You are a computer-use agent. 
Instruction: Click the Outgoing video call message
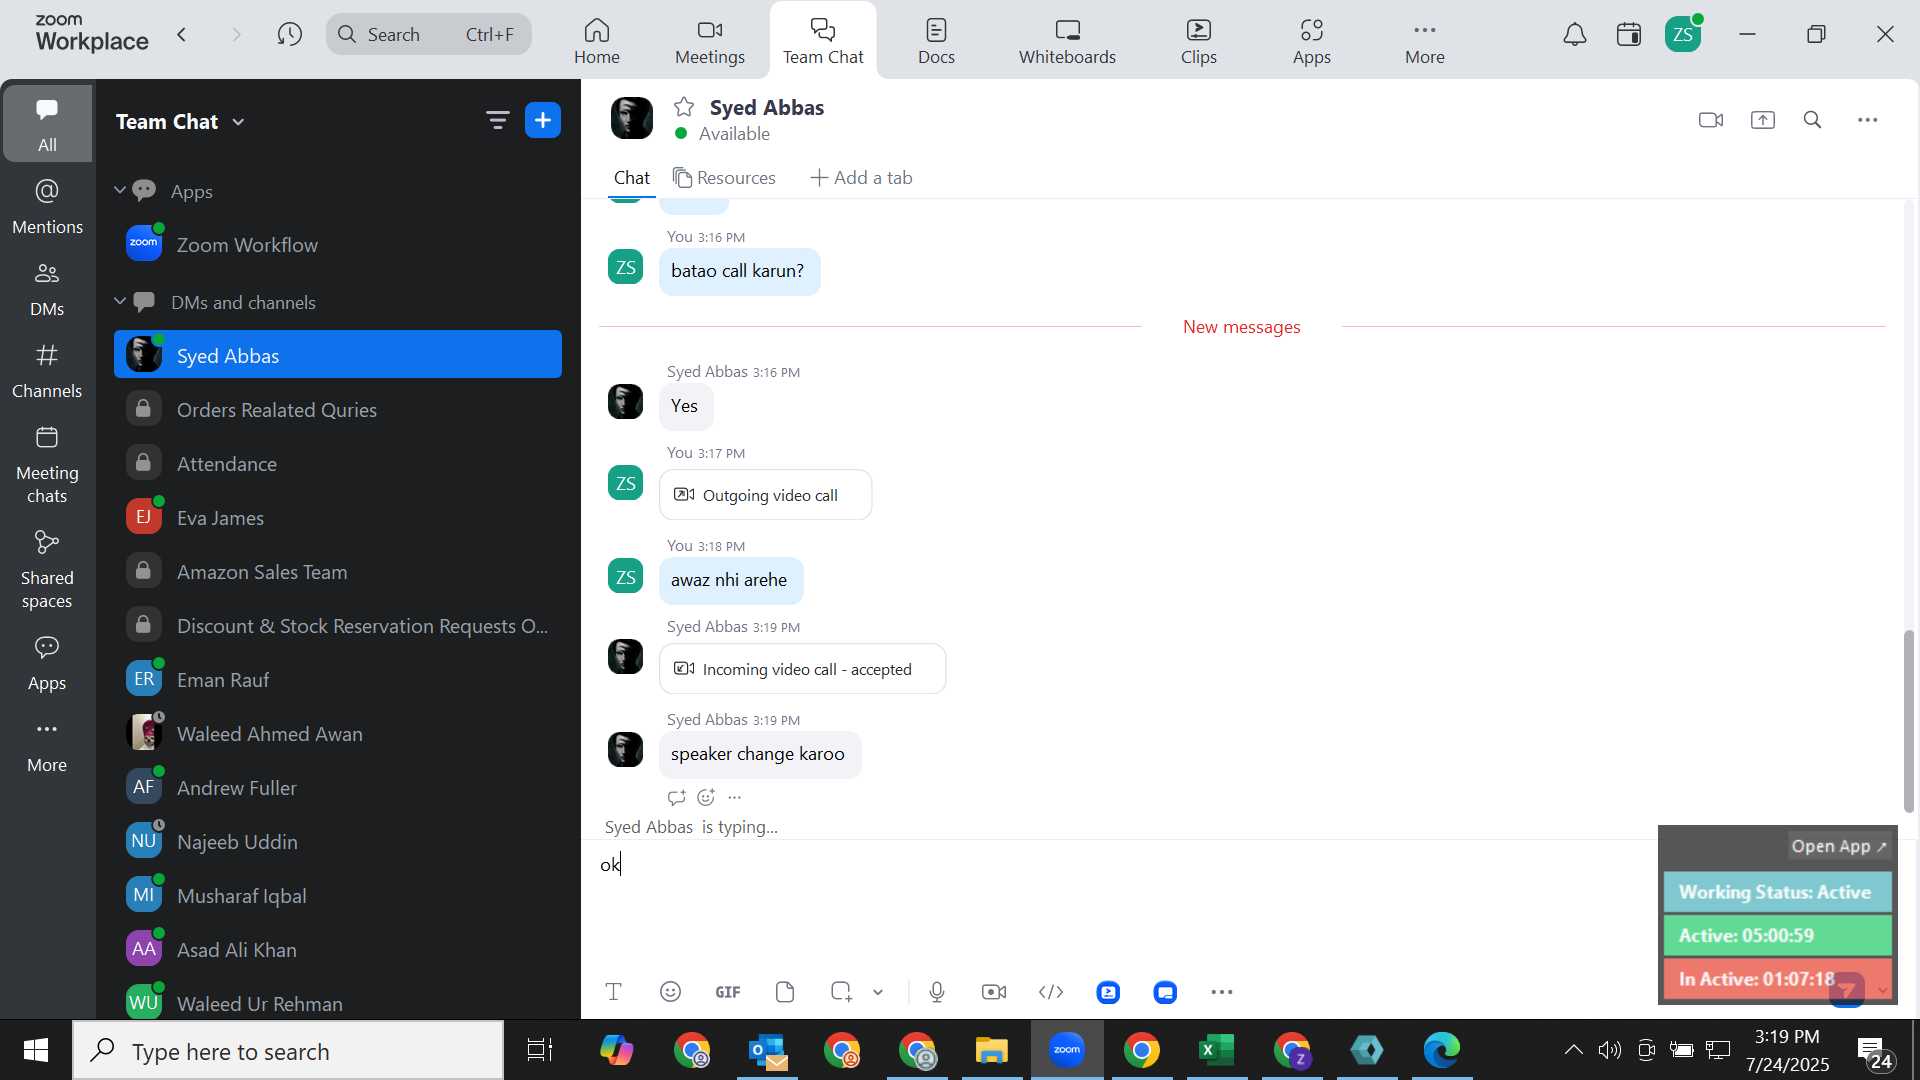coord(765,495)
